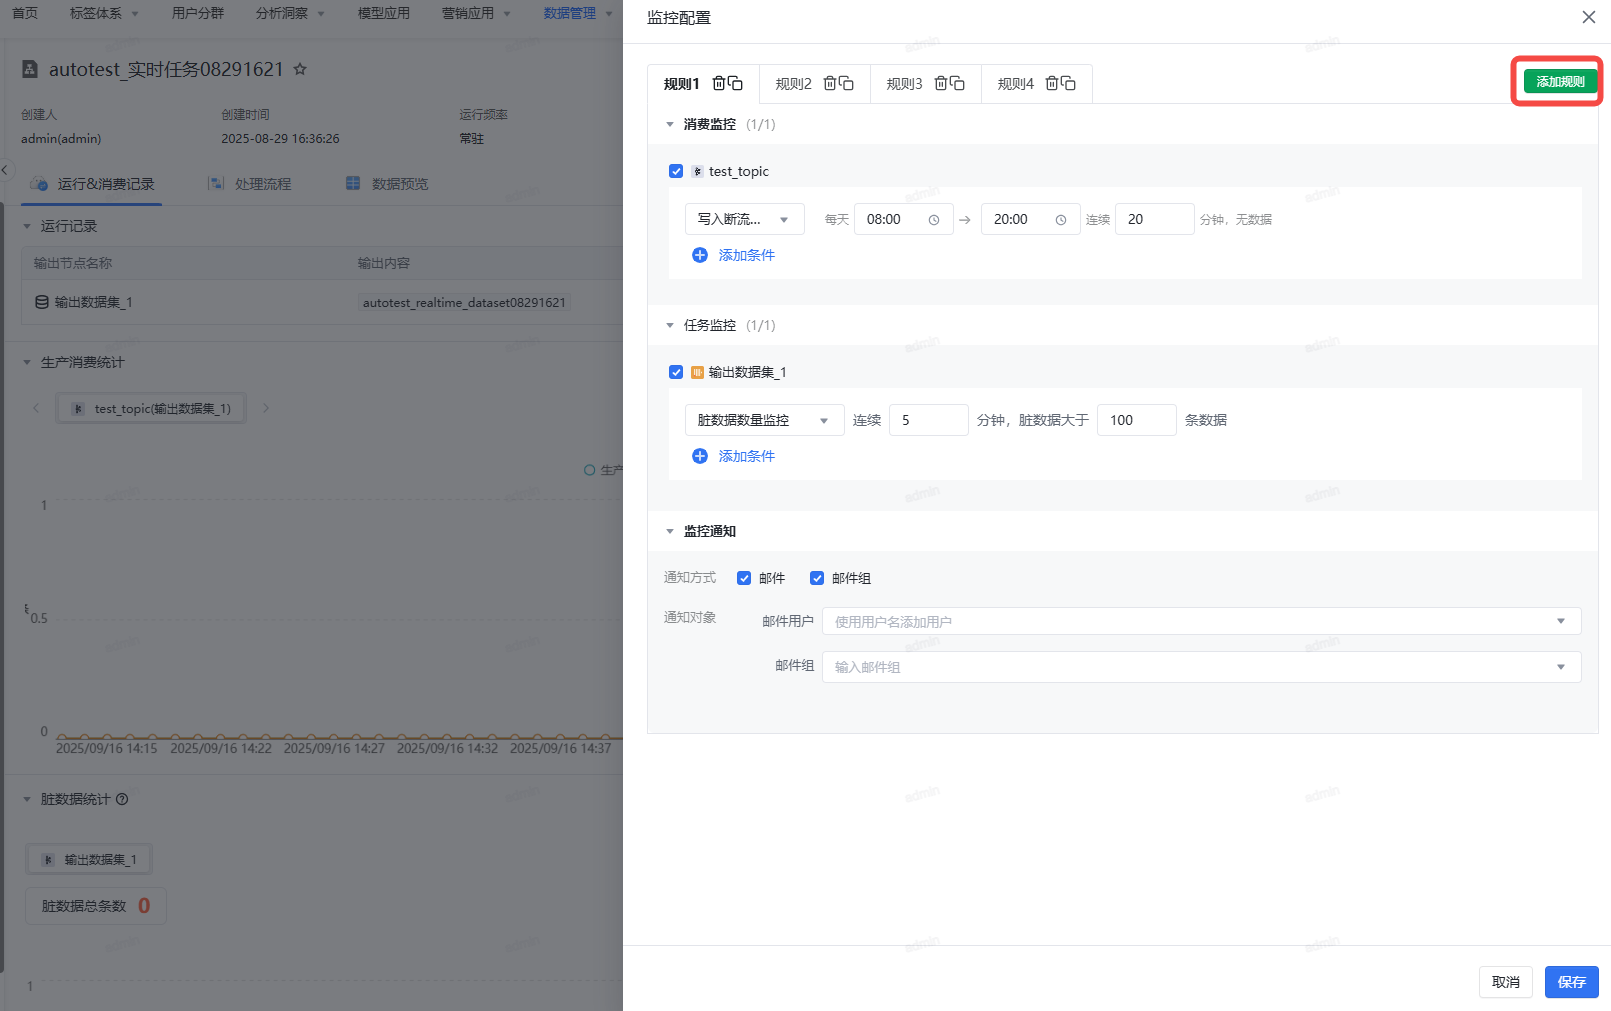Open the 输入邮件组 dropdown
This screenshot has width=1611, height=1011.
tap(1201, 667)
